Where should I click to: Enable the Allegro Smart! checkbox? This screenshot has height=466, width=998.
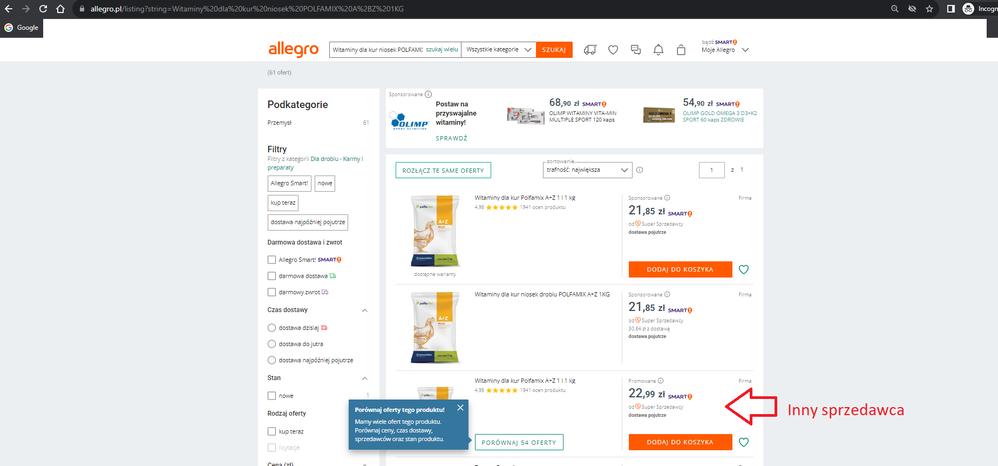[272, 259]
